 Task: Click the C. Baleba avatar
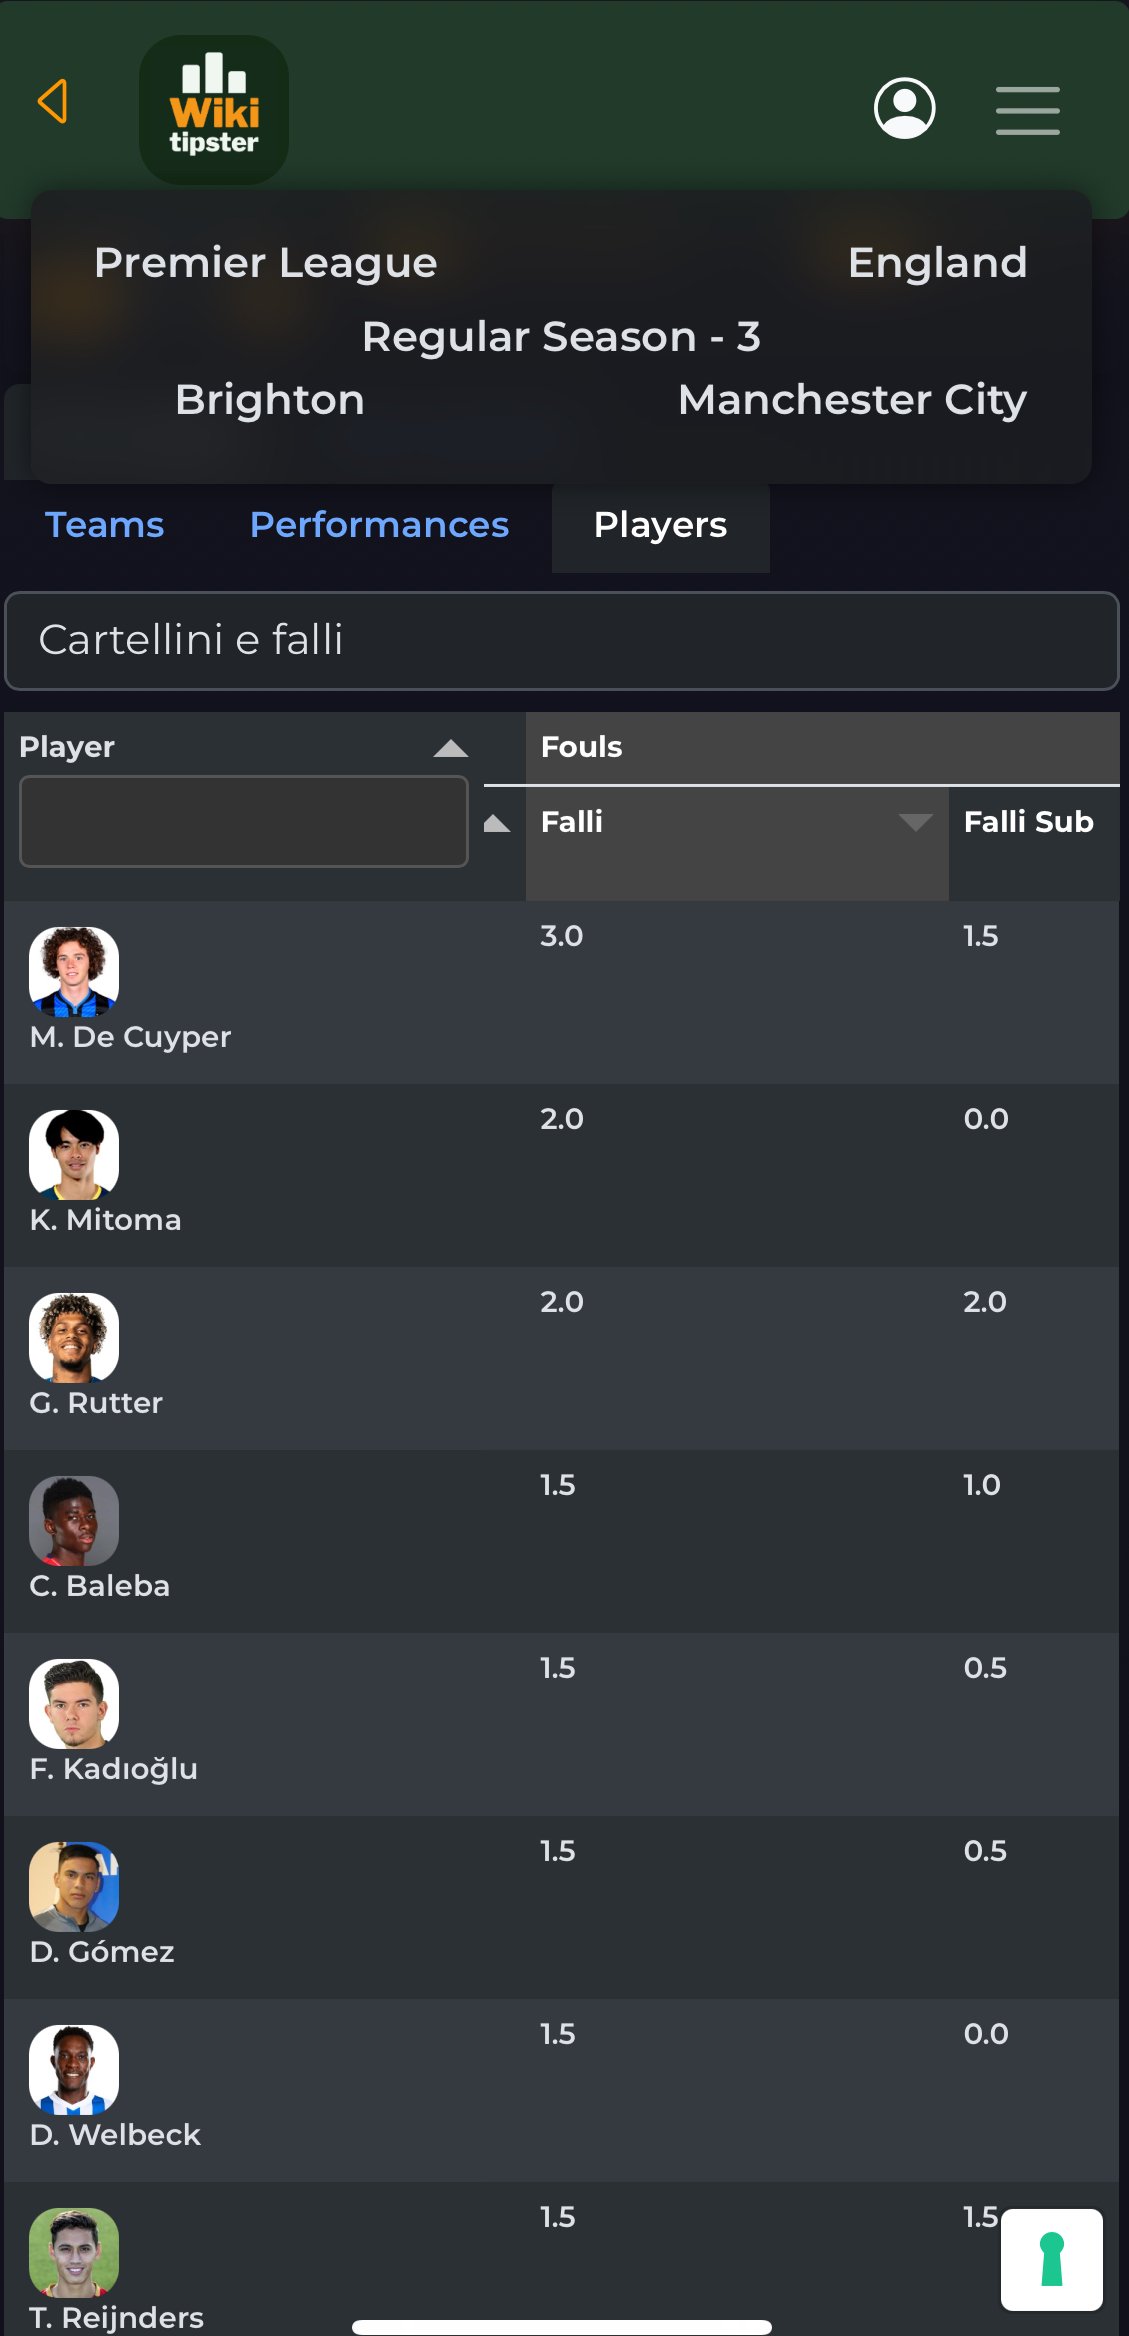(74, 1520)
